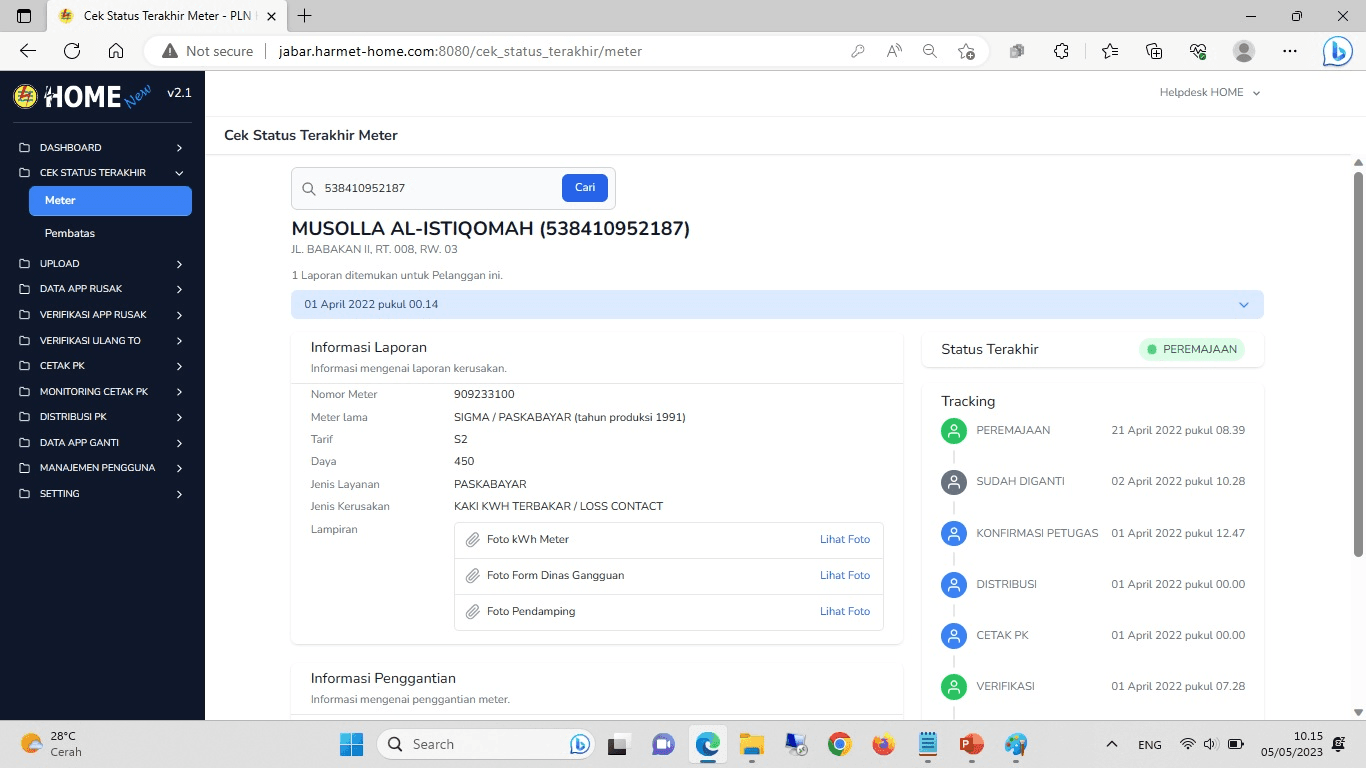The width and height of the screenshot is (1366, 768).
Task: Click the PLN HOME logo in sidebar
Action: coord(82,95)
